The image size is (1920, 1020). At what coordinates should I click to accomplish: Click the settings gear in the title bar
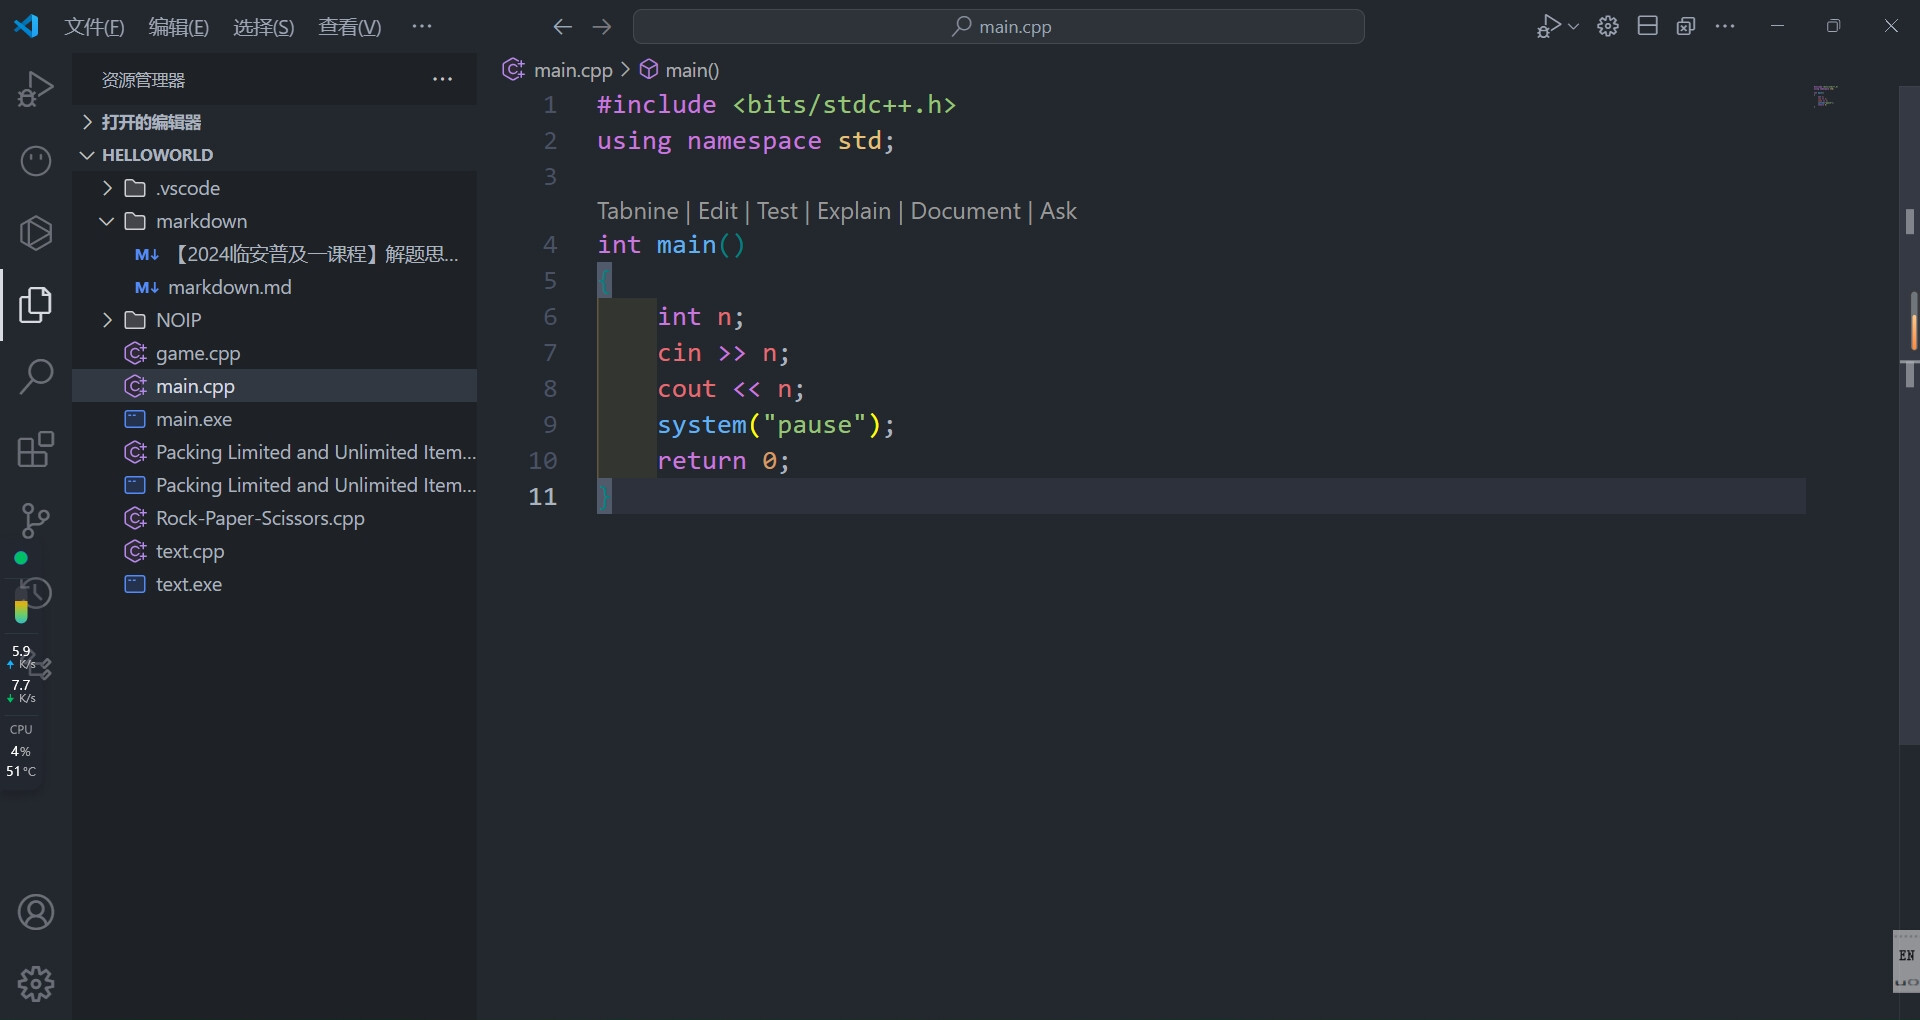coord(1608,27)
